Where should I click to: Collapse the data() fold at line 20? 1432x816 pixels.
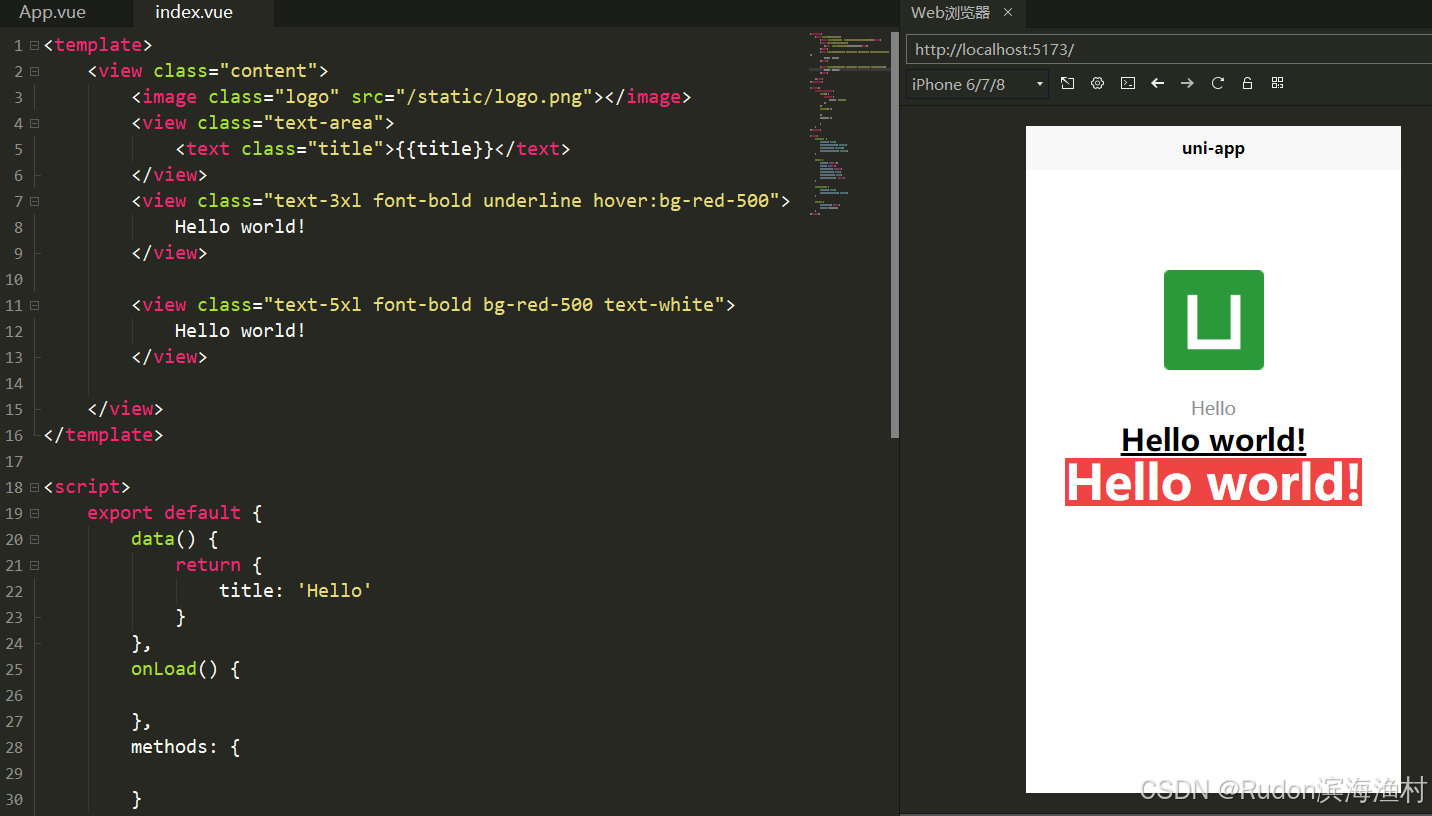[34, 539]
